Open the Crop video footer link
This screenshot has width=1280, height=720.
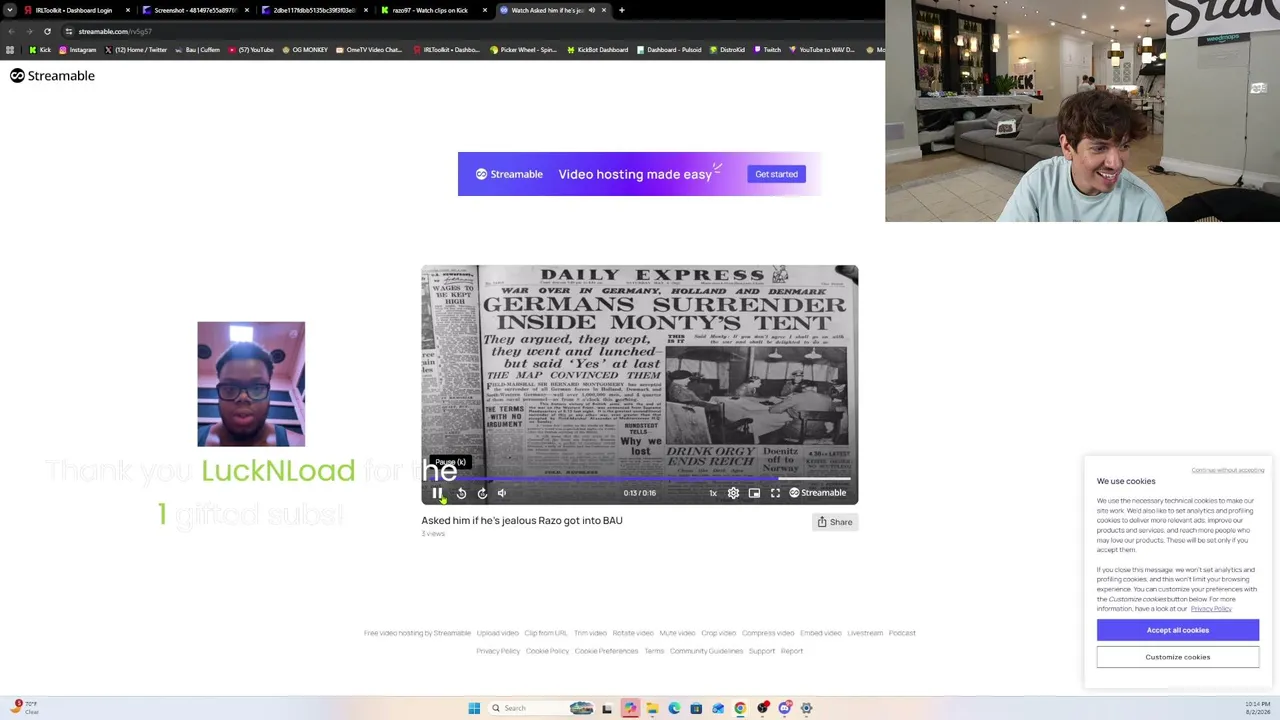(x=718, y=633)
